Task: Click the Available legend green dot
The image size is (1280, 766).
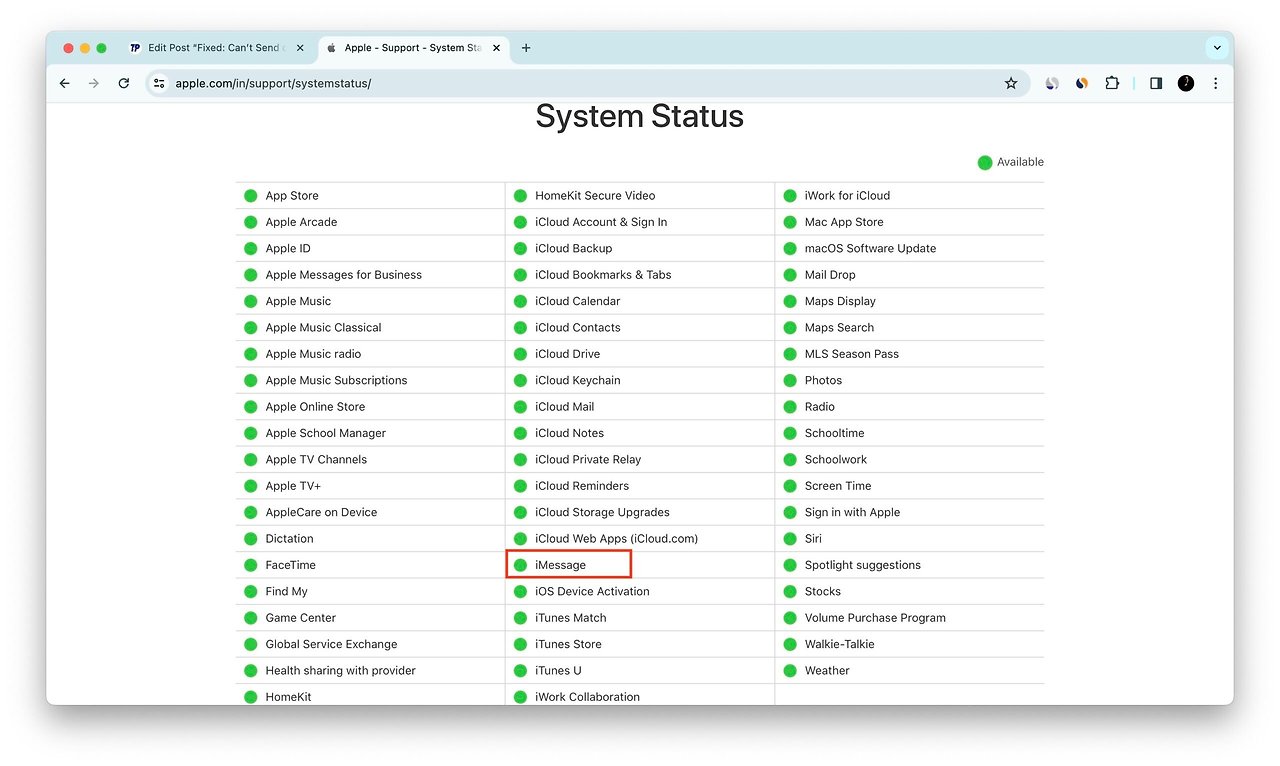Action: click(x=985, y=162)
